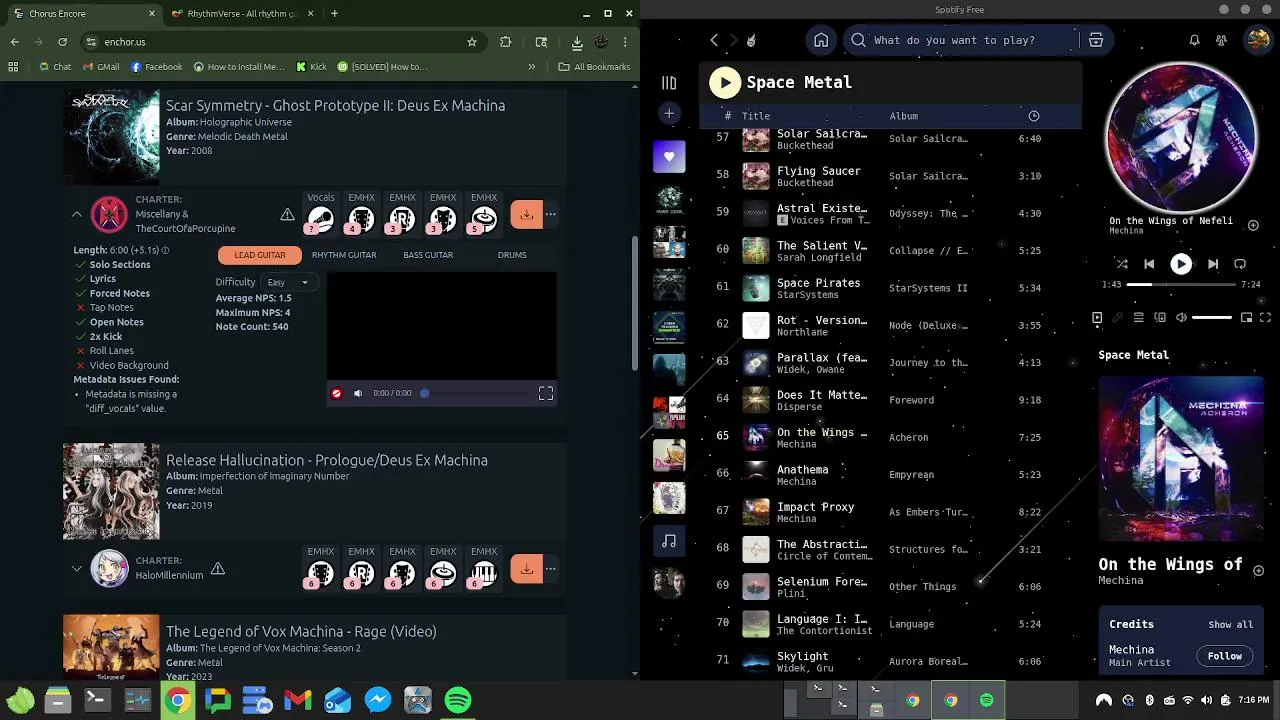Launch Messenger from taskbar

tap(378, 700)
